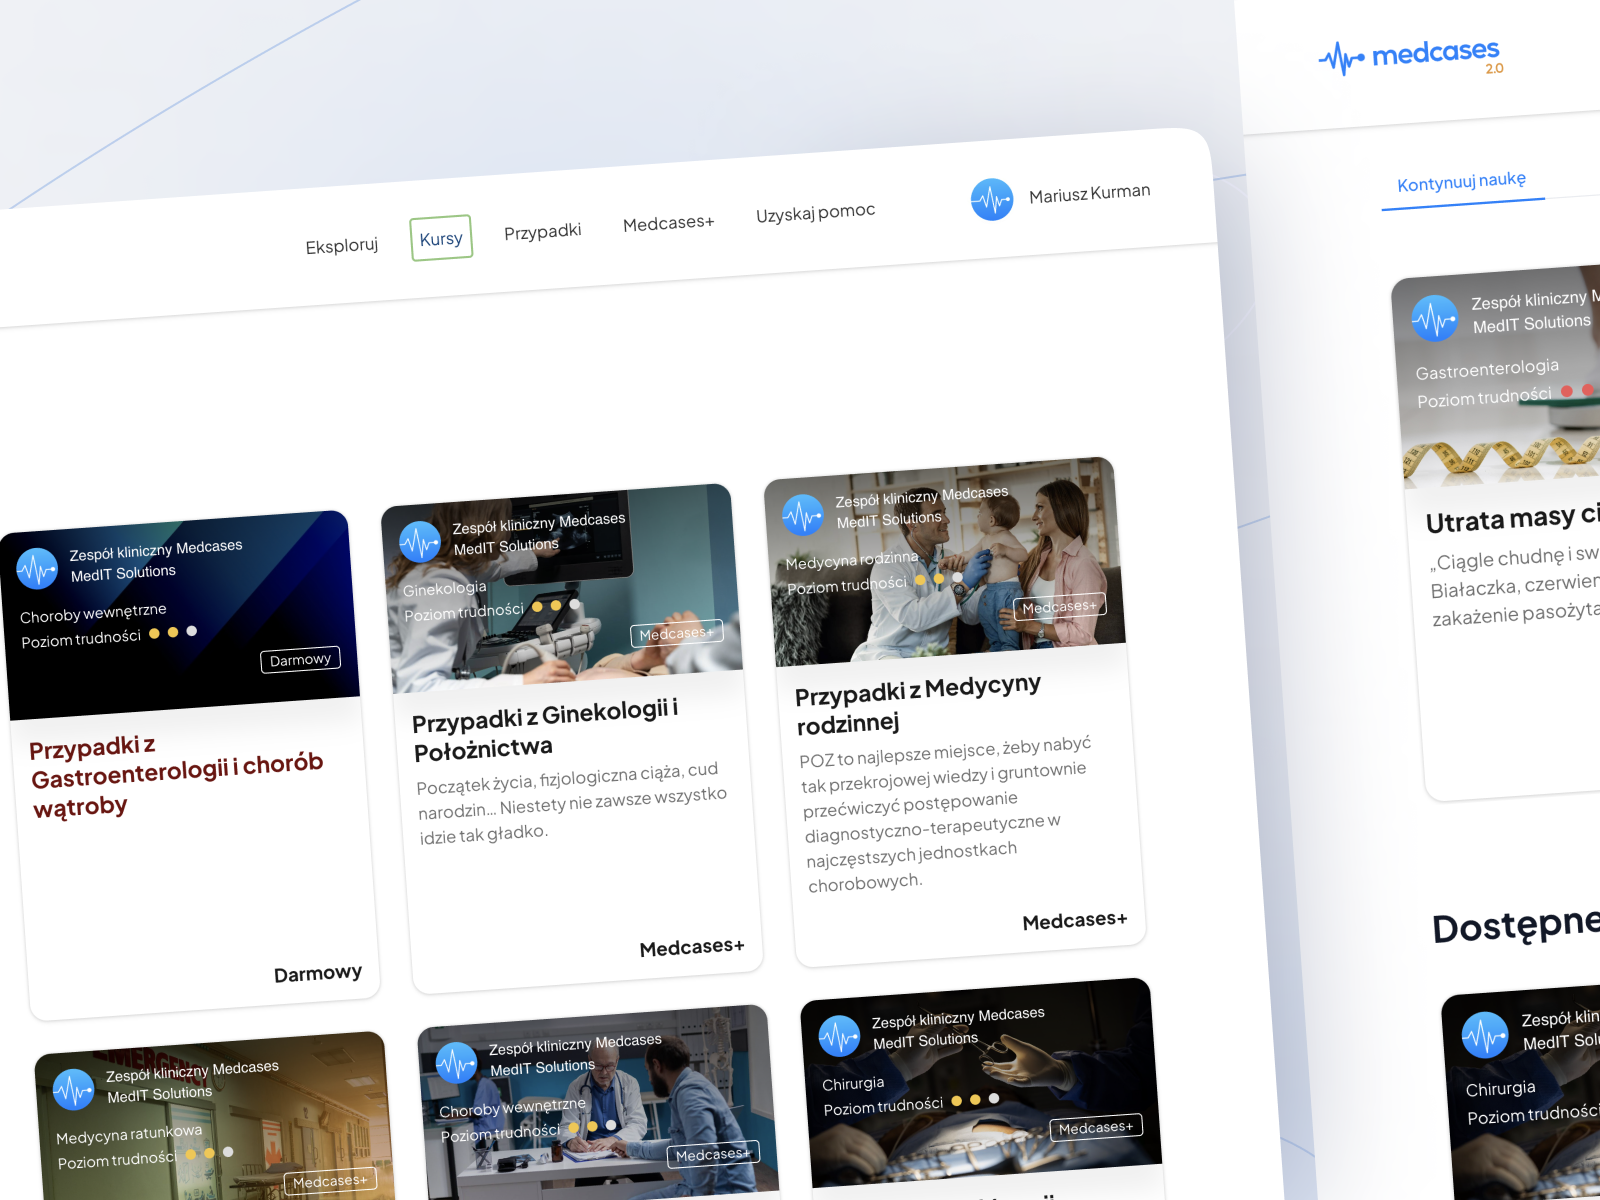Click the avatar icon on the Medycyny rodzinnej card
1600x1200 pixels.
pyautogui.click(x=803, y=515)
